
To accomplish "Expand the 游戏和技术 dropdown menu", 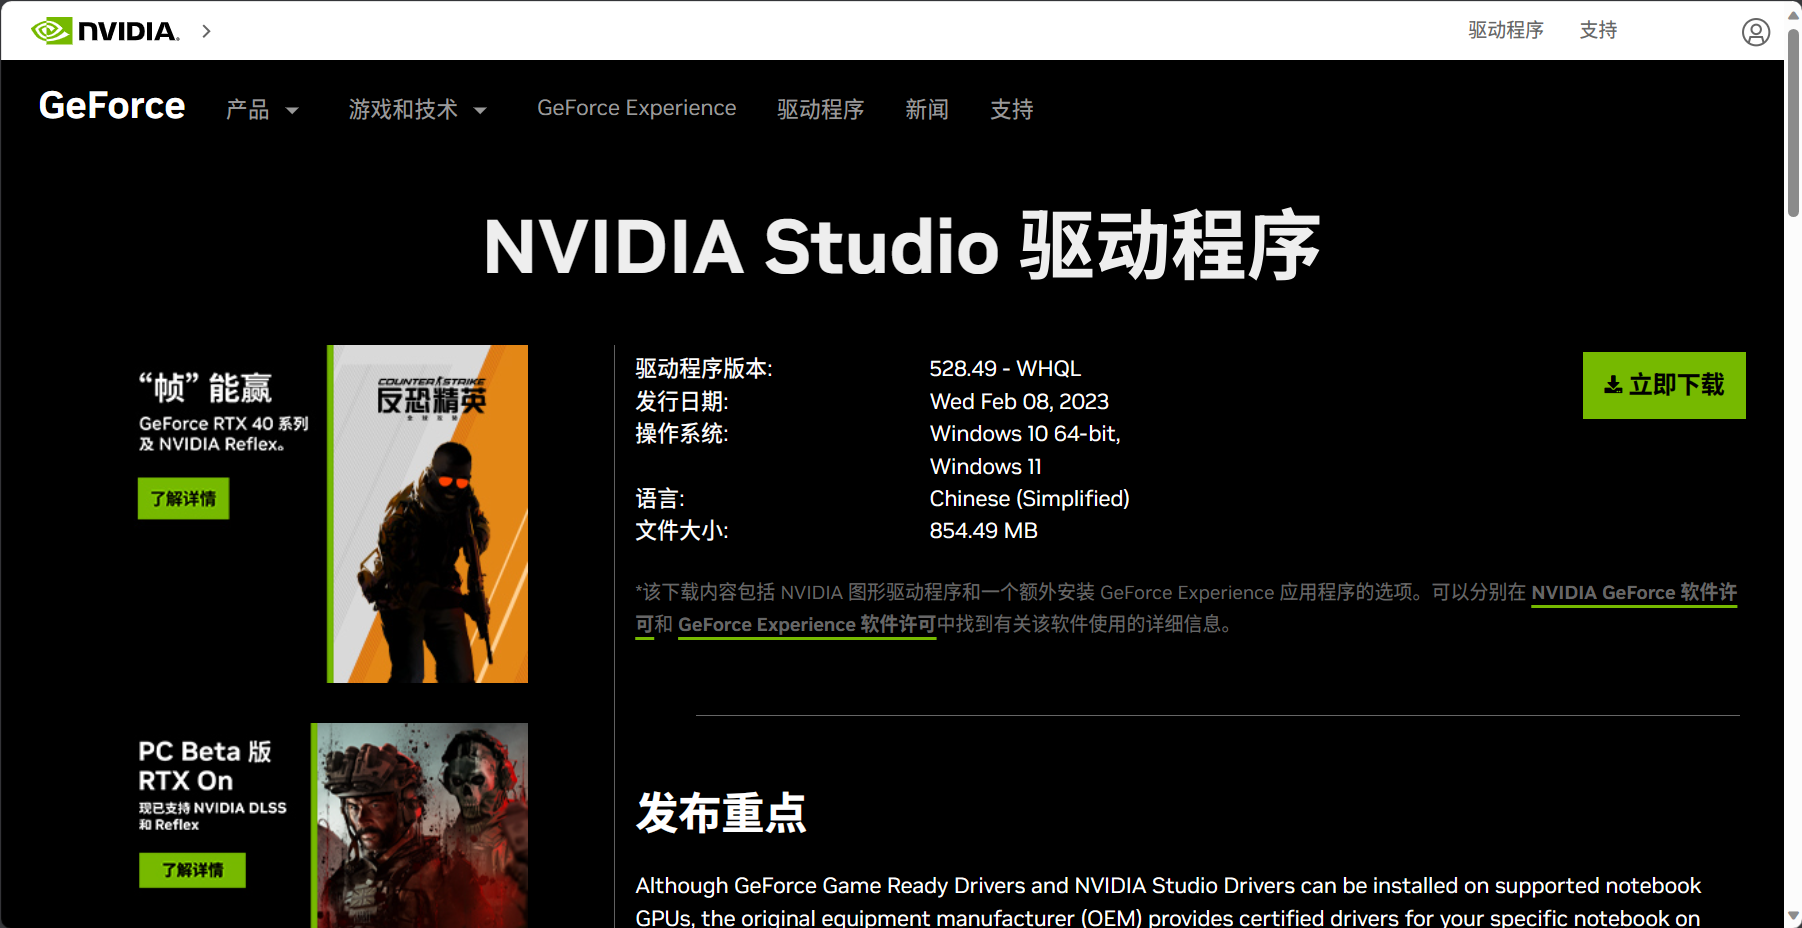I will [418, 109].
